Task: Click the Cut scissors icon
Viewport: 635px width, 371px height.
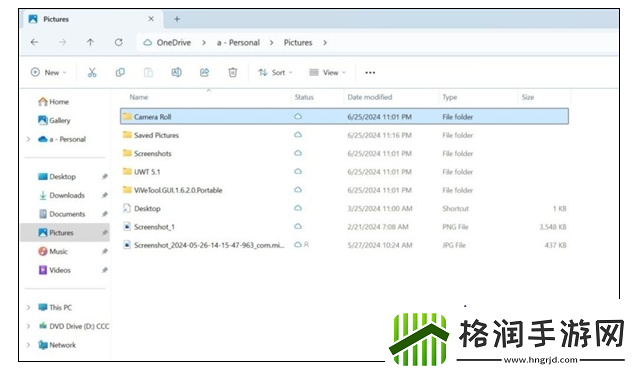Action: pos(92,72)
